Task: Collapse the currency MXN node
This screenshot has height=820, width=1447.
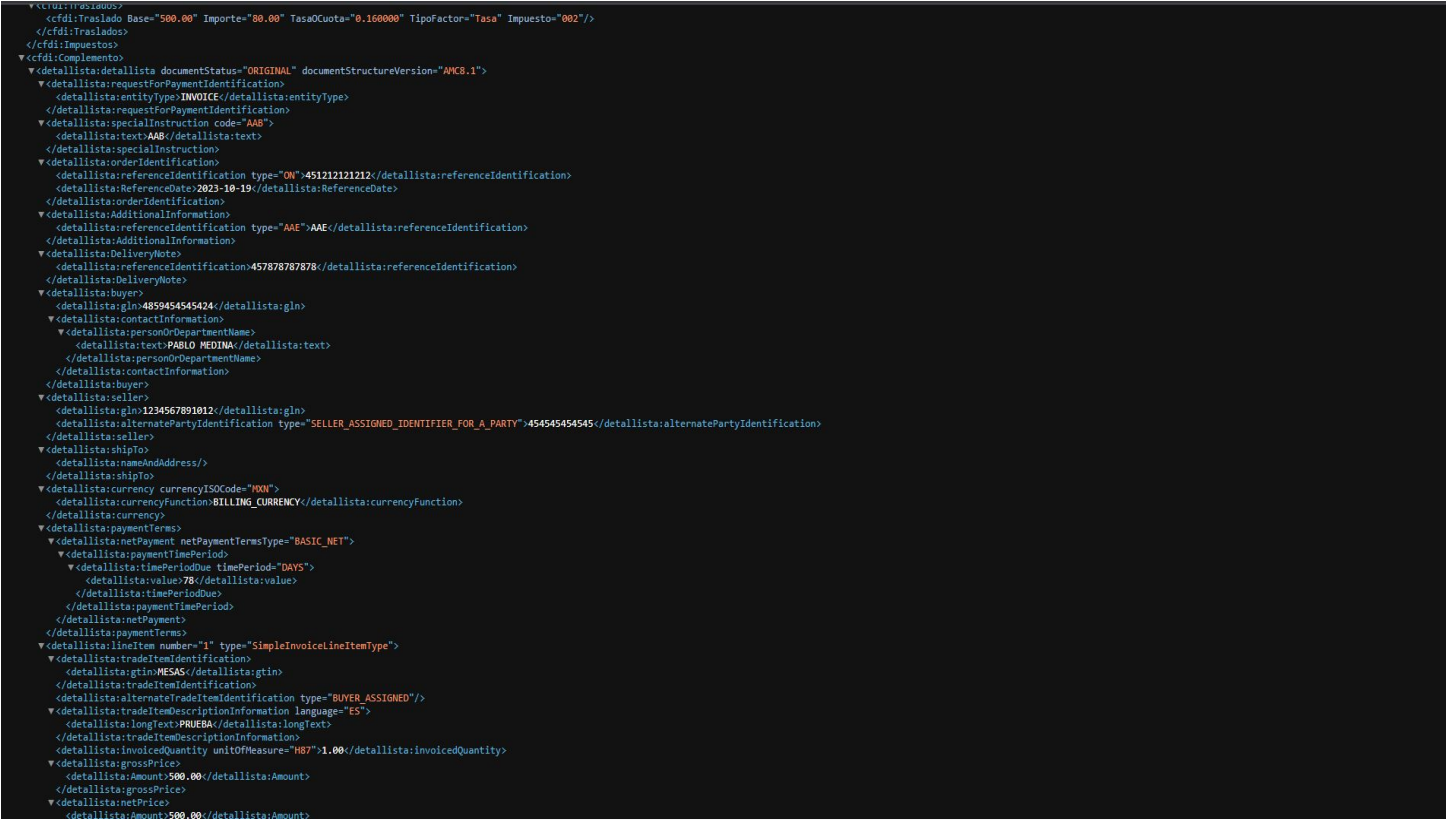Action: point(41,488)
